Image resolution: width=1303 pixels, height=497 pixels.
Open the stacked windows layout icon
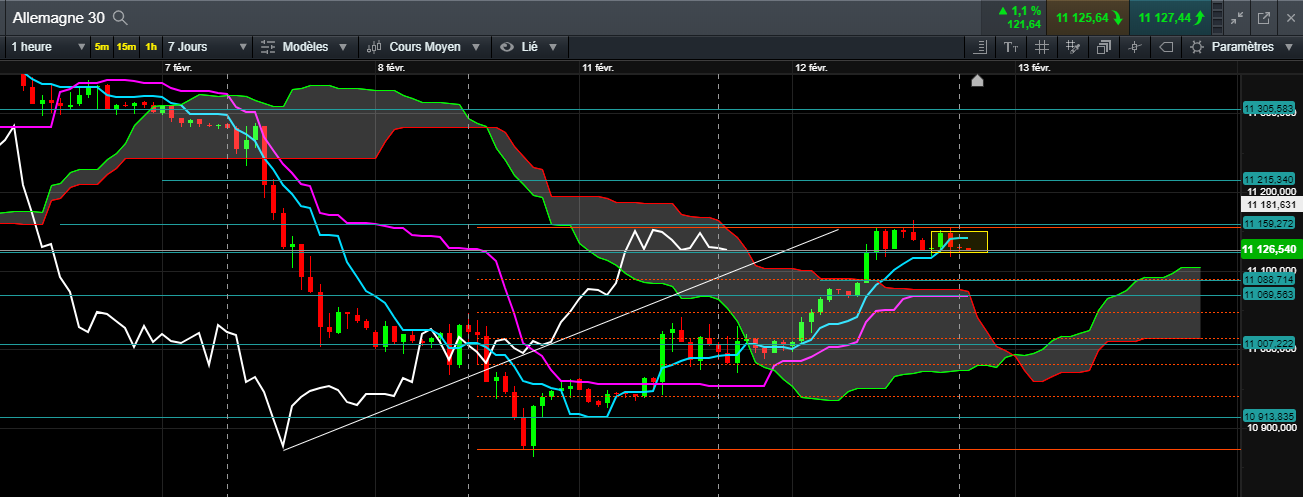1104,47
